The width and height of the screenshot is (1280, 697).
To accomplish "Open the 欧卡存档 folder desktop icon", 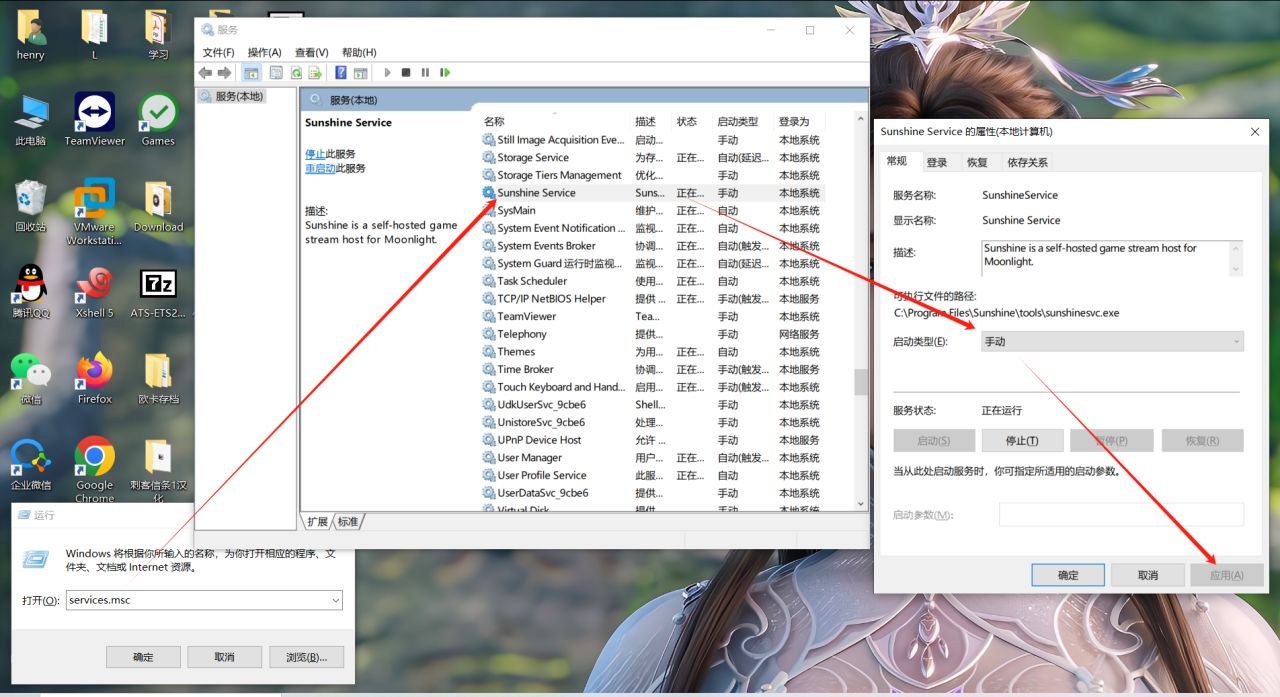I will click(158, 379).
